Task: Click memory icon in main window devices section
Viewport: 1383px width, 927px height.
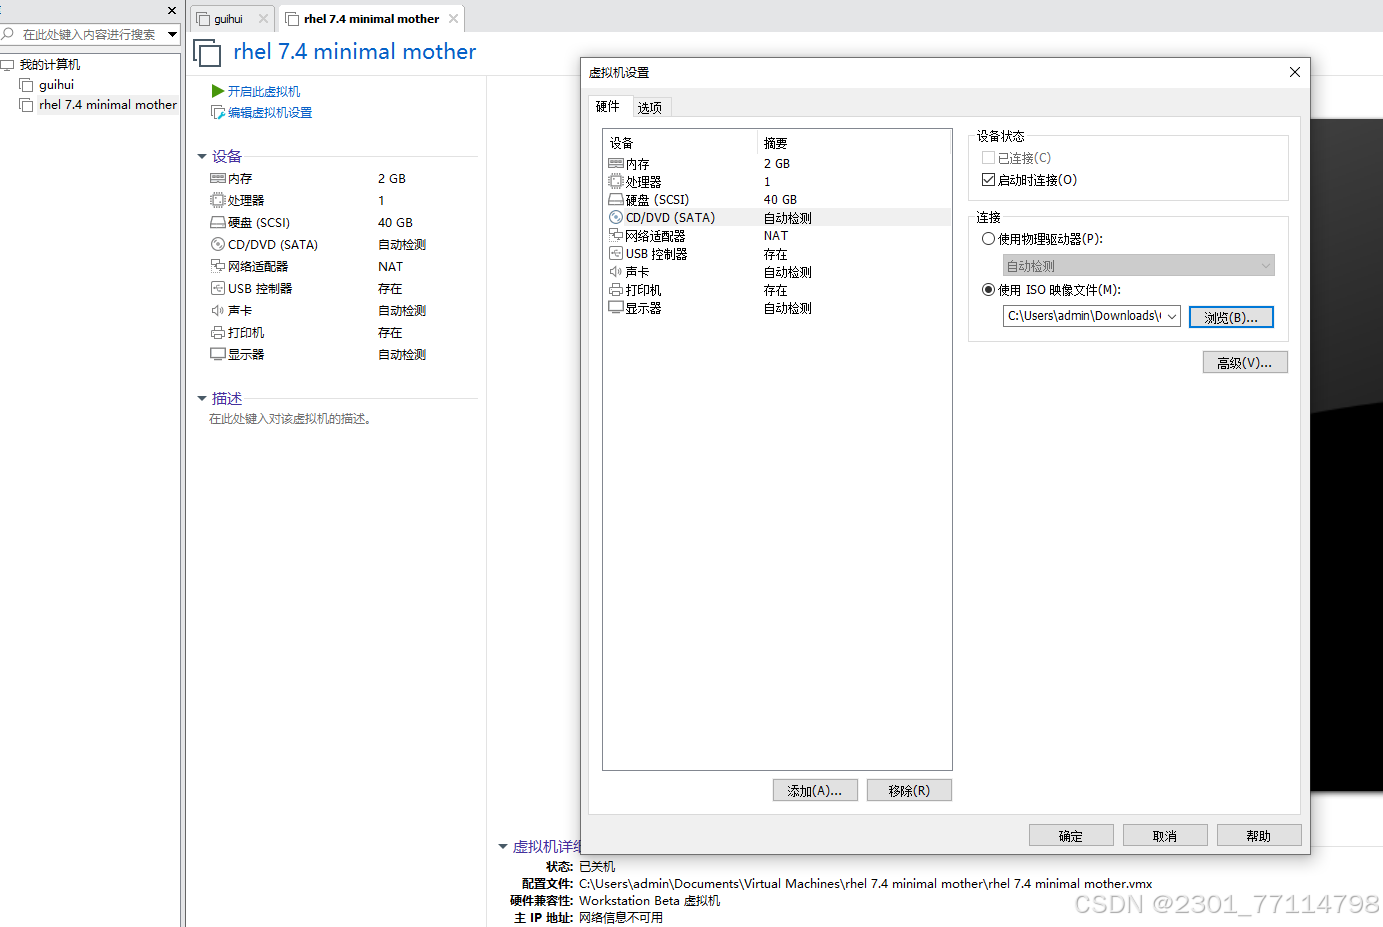Action: pyautogui.click(x=218, y=178)
